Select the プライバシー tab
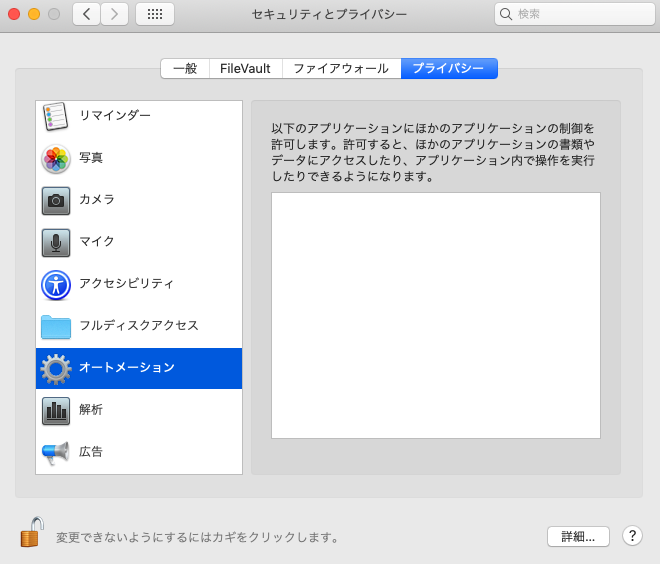 click(449, 68)
